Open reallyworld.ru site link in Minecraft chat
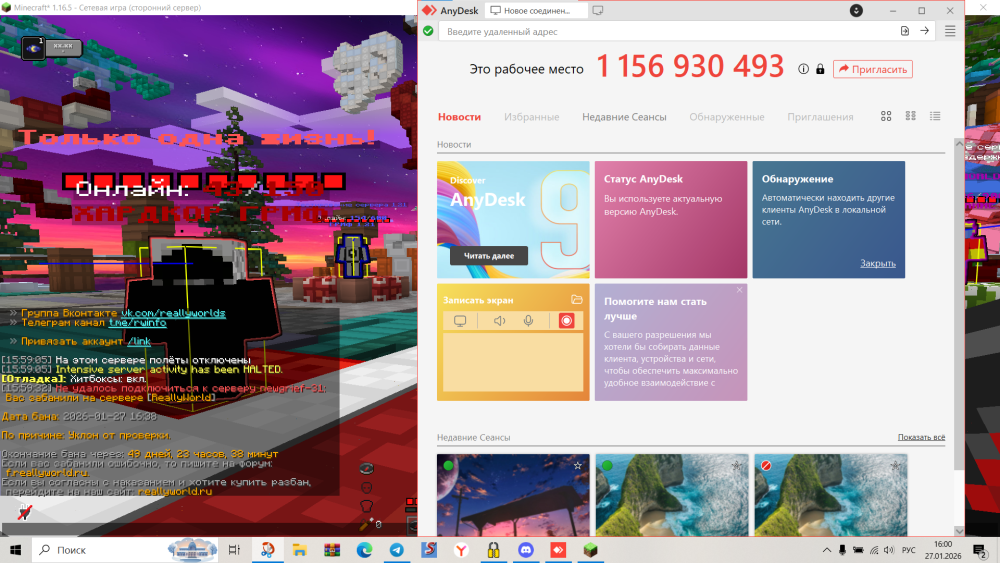Viewport: 1000px width, 563px height. tap(175, 492)
